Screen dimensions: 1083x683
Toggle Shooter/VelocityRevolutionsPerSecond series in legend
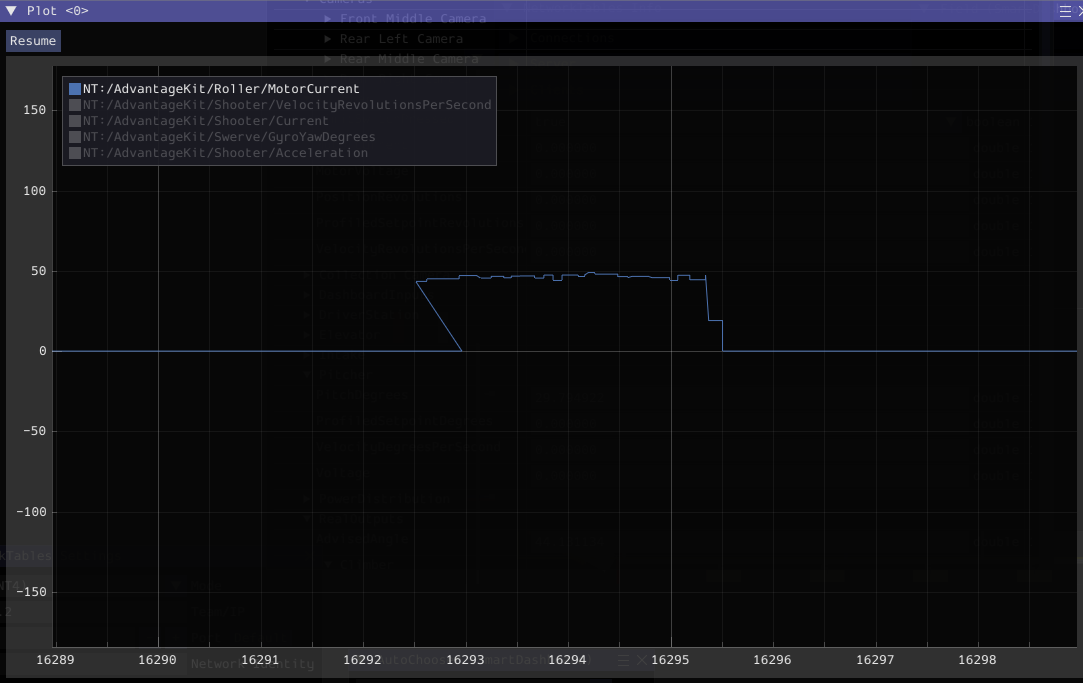tap(280, 104)
